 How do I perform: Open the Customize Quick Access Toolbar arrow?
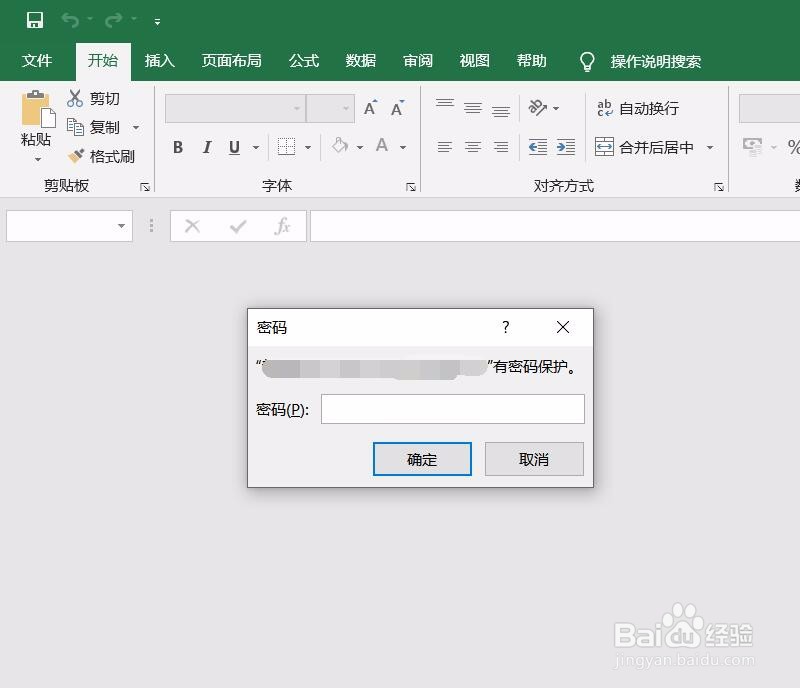[157, 22]
